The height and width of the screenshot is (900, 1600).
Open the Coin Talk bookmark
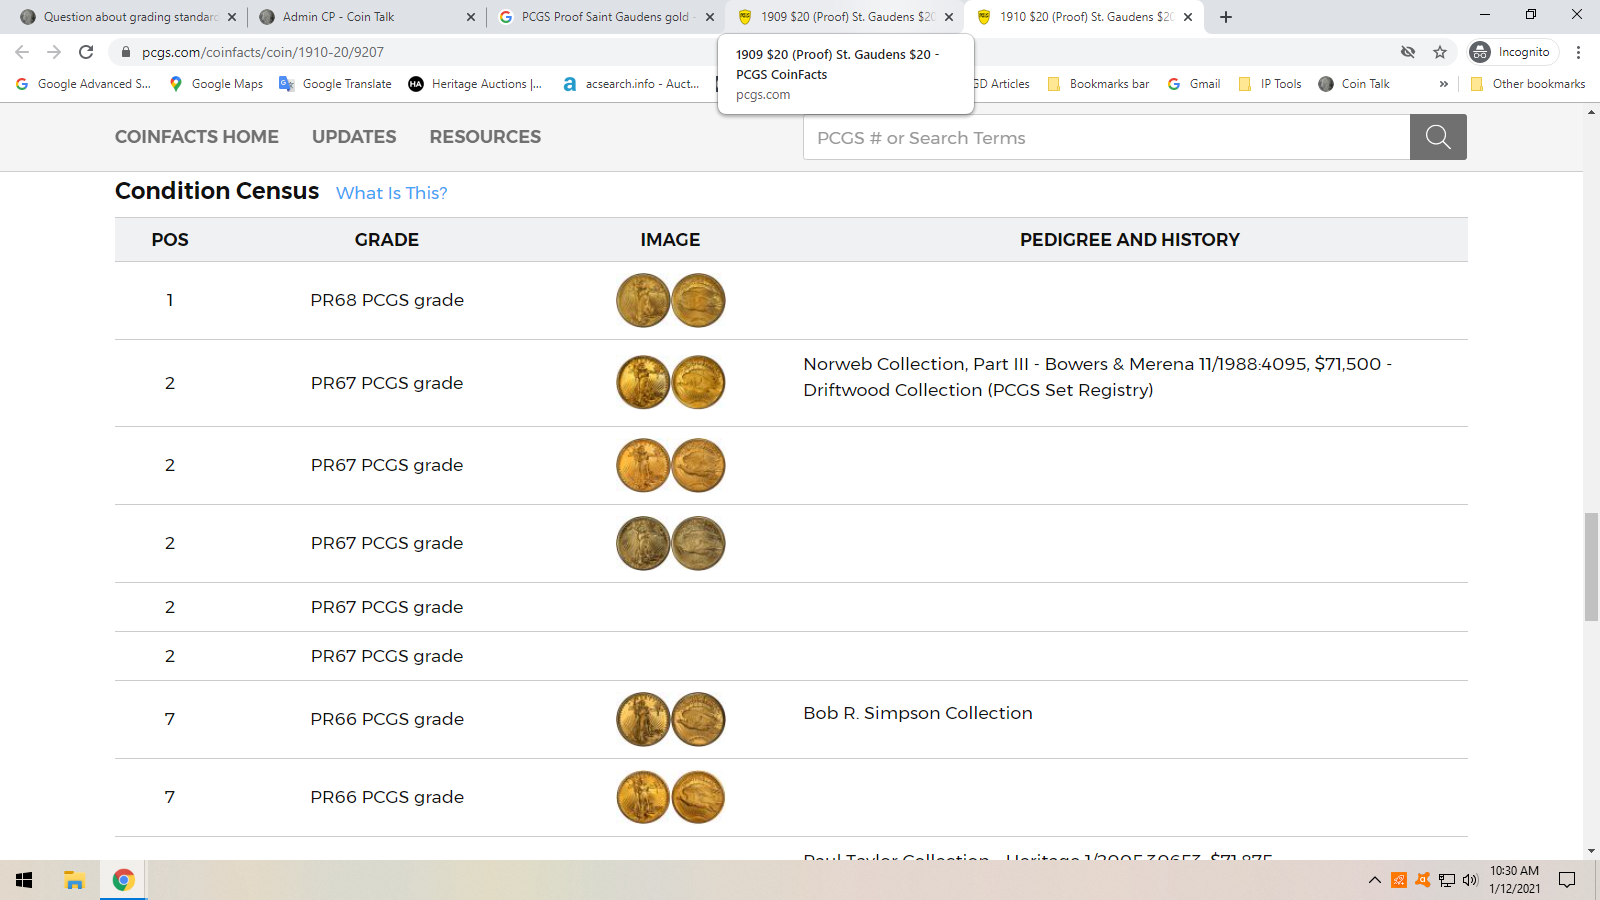(1354, 84)
